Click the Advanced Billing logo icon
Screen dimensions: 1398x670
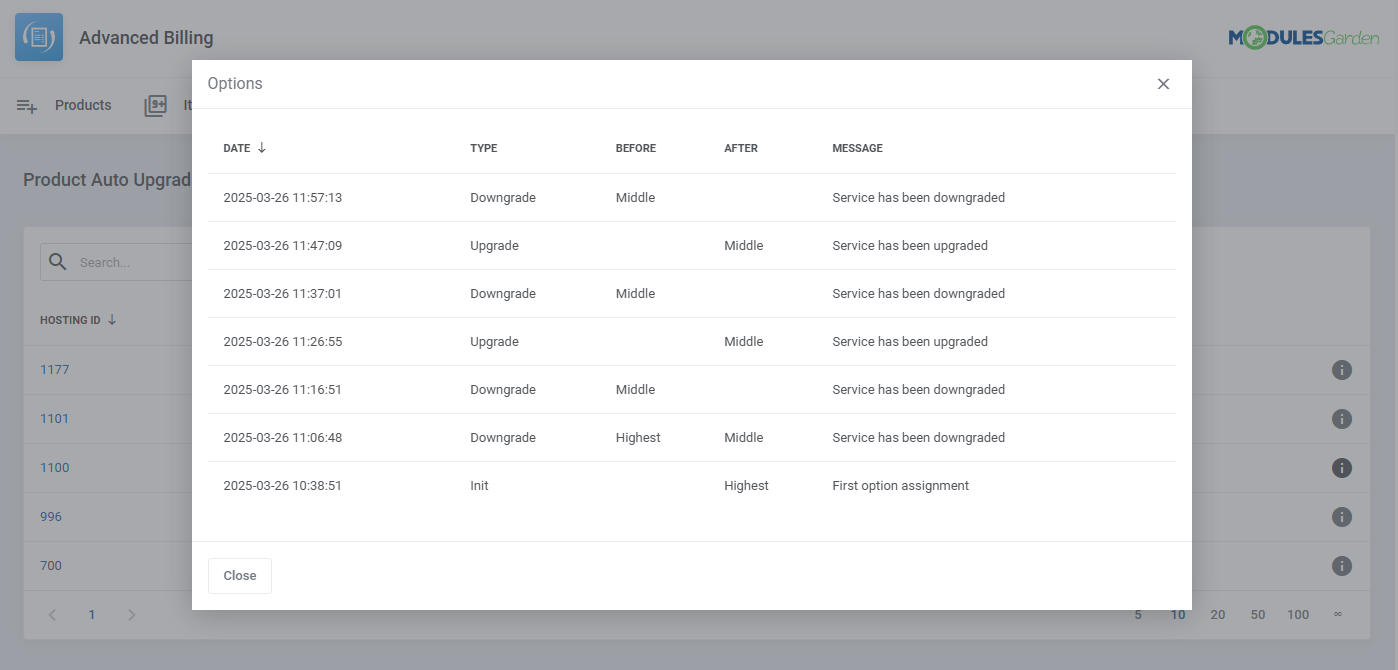click(x=37, y=36)
